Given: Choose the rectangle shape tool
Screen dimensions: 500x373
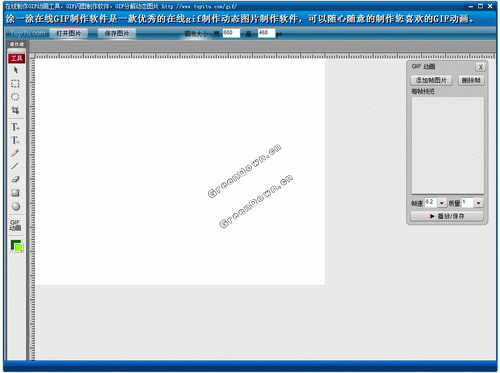Looking at the screenshot, I should (15, 193).
